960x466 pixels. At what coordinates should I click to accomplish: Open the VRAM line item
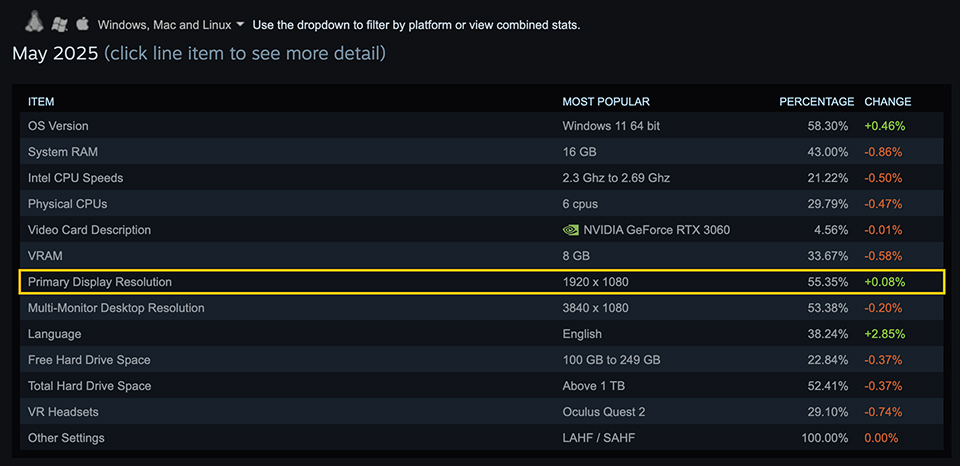(x=45, y=256)
